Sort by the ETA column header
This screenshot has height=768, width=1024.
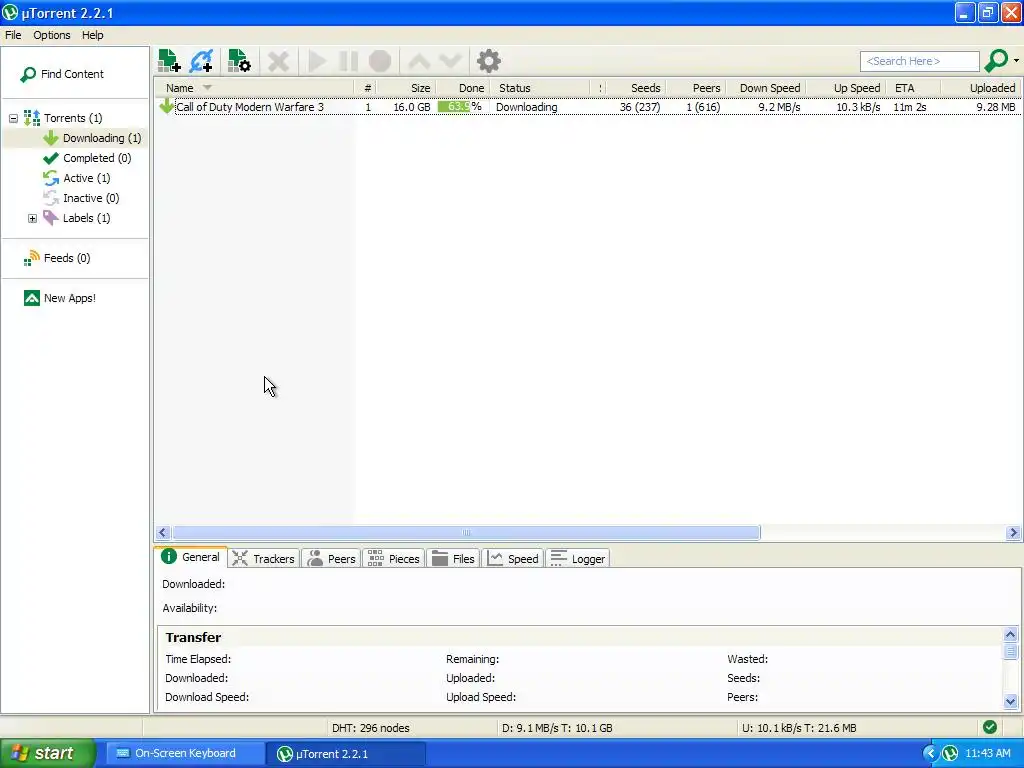(914, 88)
